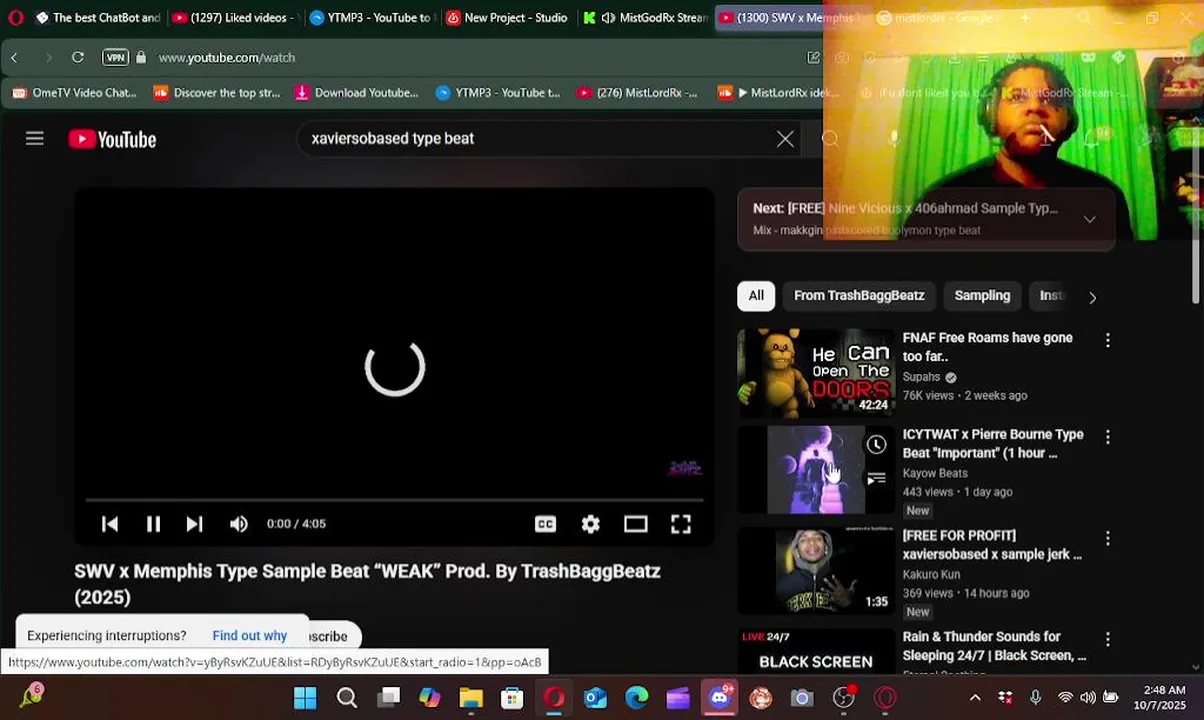
Task: Toggle the system tray microphone icon
Action: (x=1035, y=697)
